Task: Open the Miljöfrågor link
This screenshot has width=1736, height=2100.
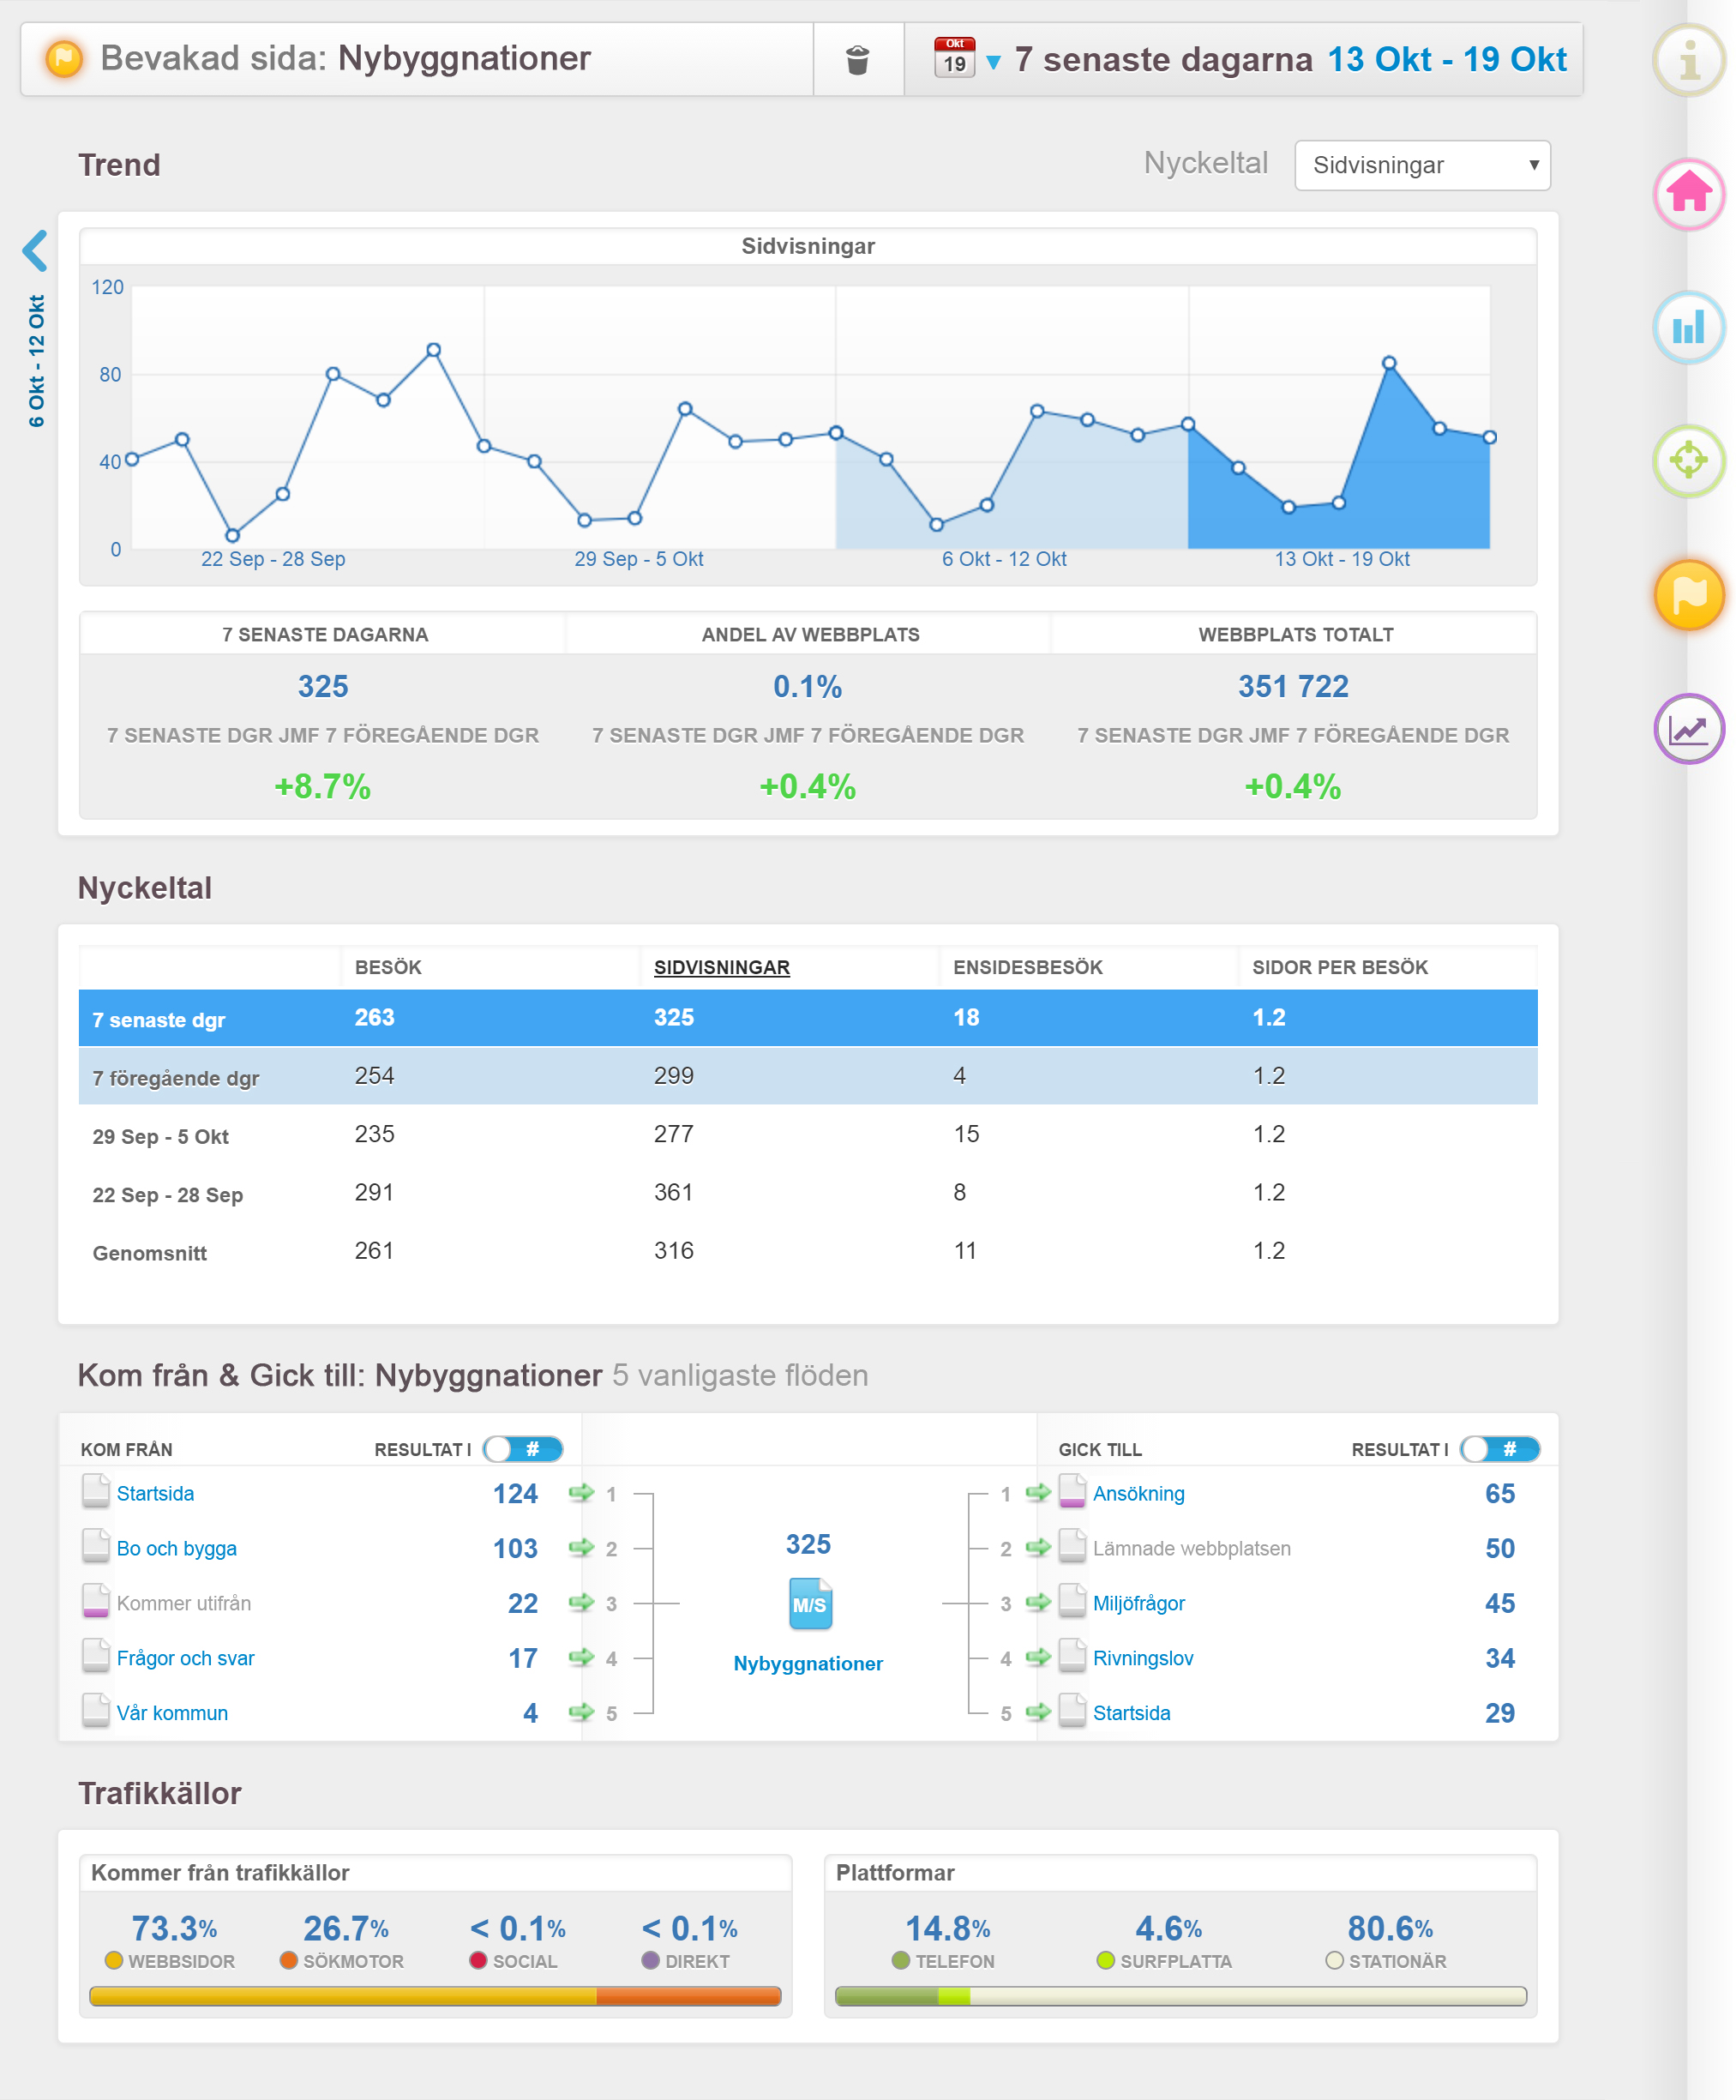Action: point(1138,1603)
